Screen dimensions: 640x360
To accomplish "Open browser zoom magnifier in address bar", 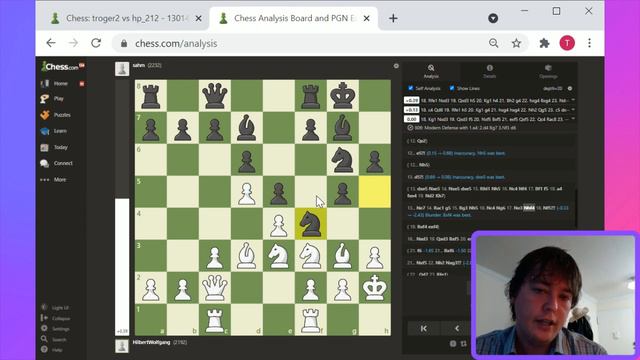I will 493,43.
